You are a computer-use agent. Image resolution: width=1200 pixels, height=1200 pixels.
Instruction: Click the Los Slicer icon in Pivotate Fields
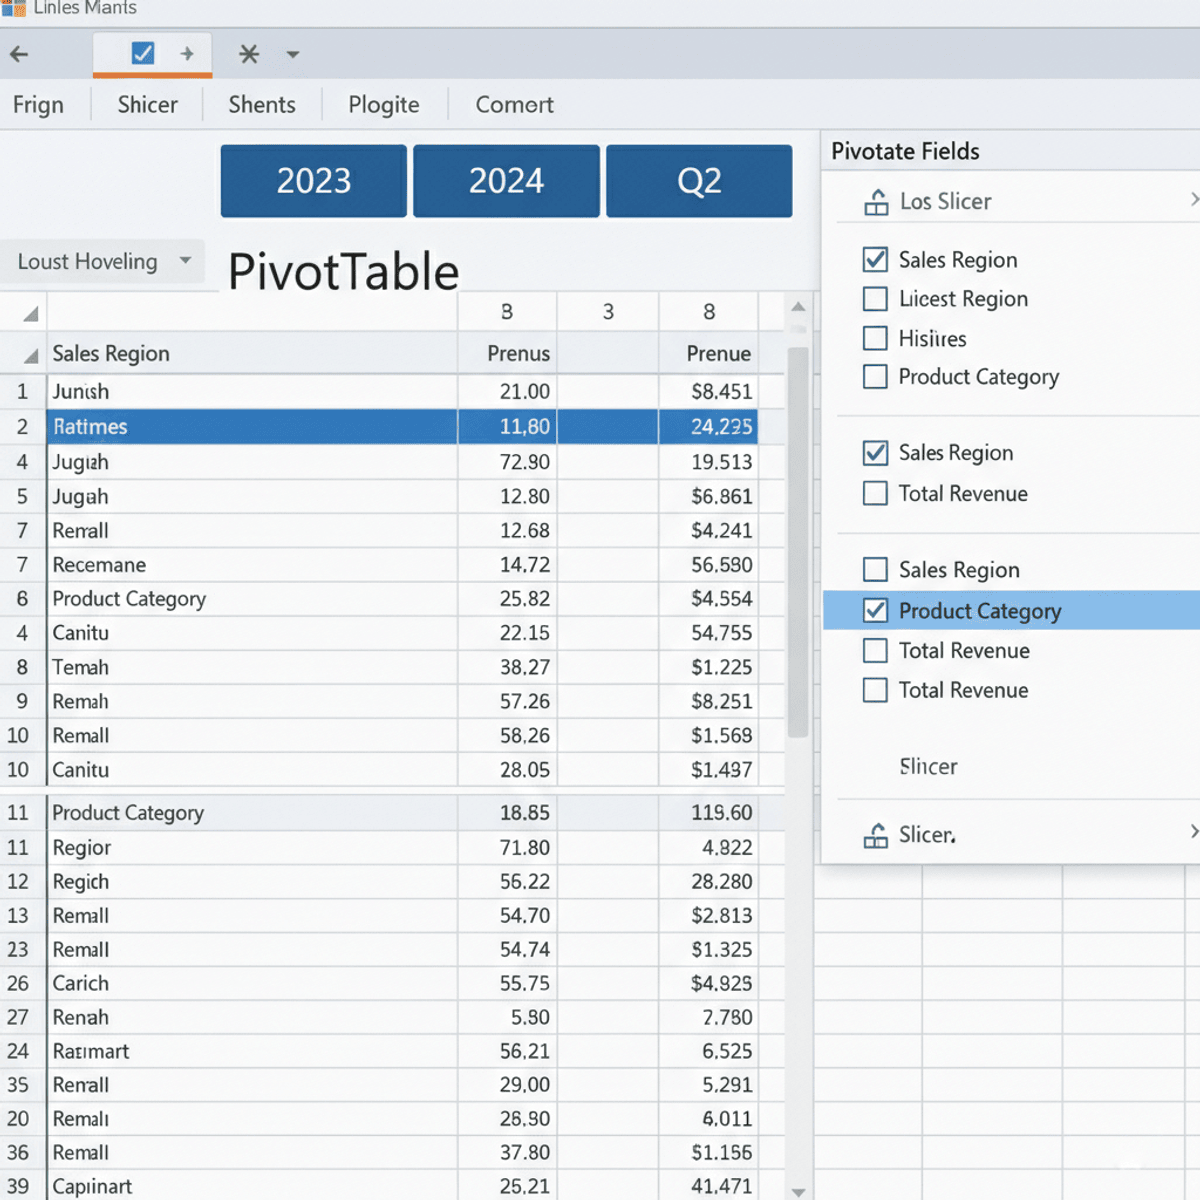pyautogui.click(x=876, y=201)
